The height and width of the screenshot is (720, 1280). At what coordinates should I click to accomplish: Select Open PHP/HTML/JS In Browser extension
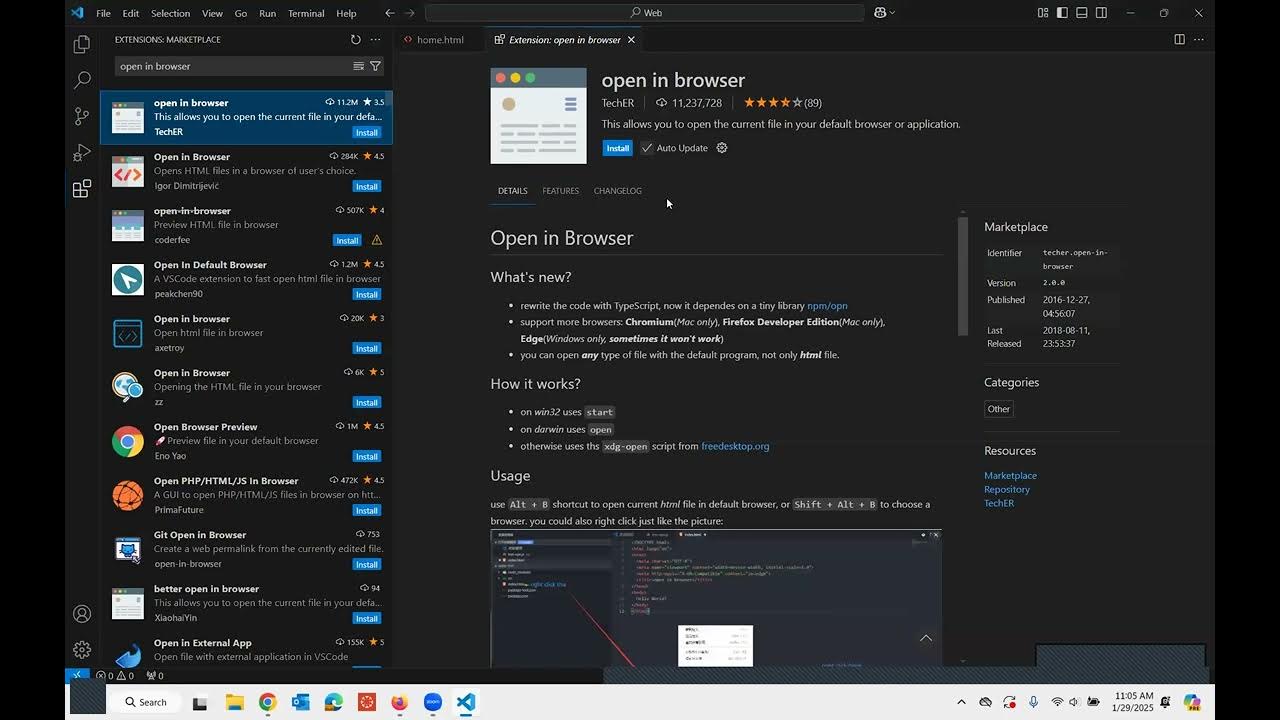click(246, 496)
